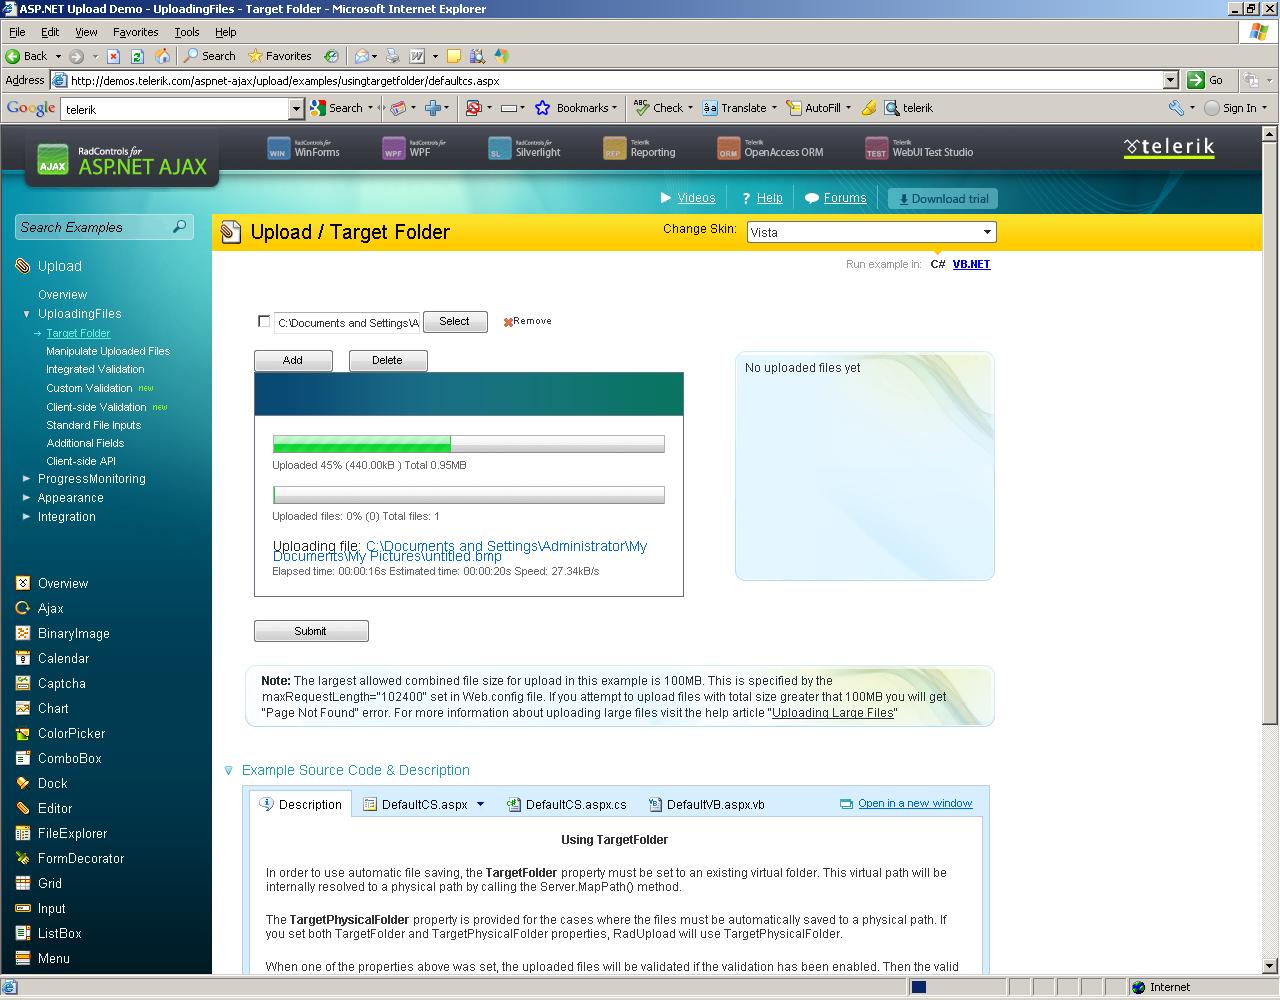
Task: Run the example in VB.NET
Action: click(x=971, y=264)
